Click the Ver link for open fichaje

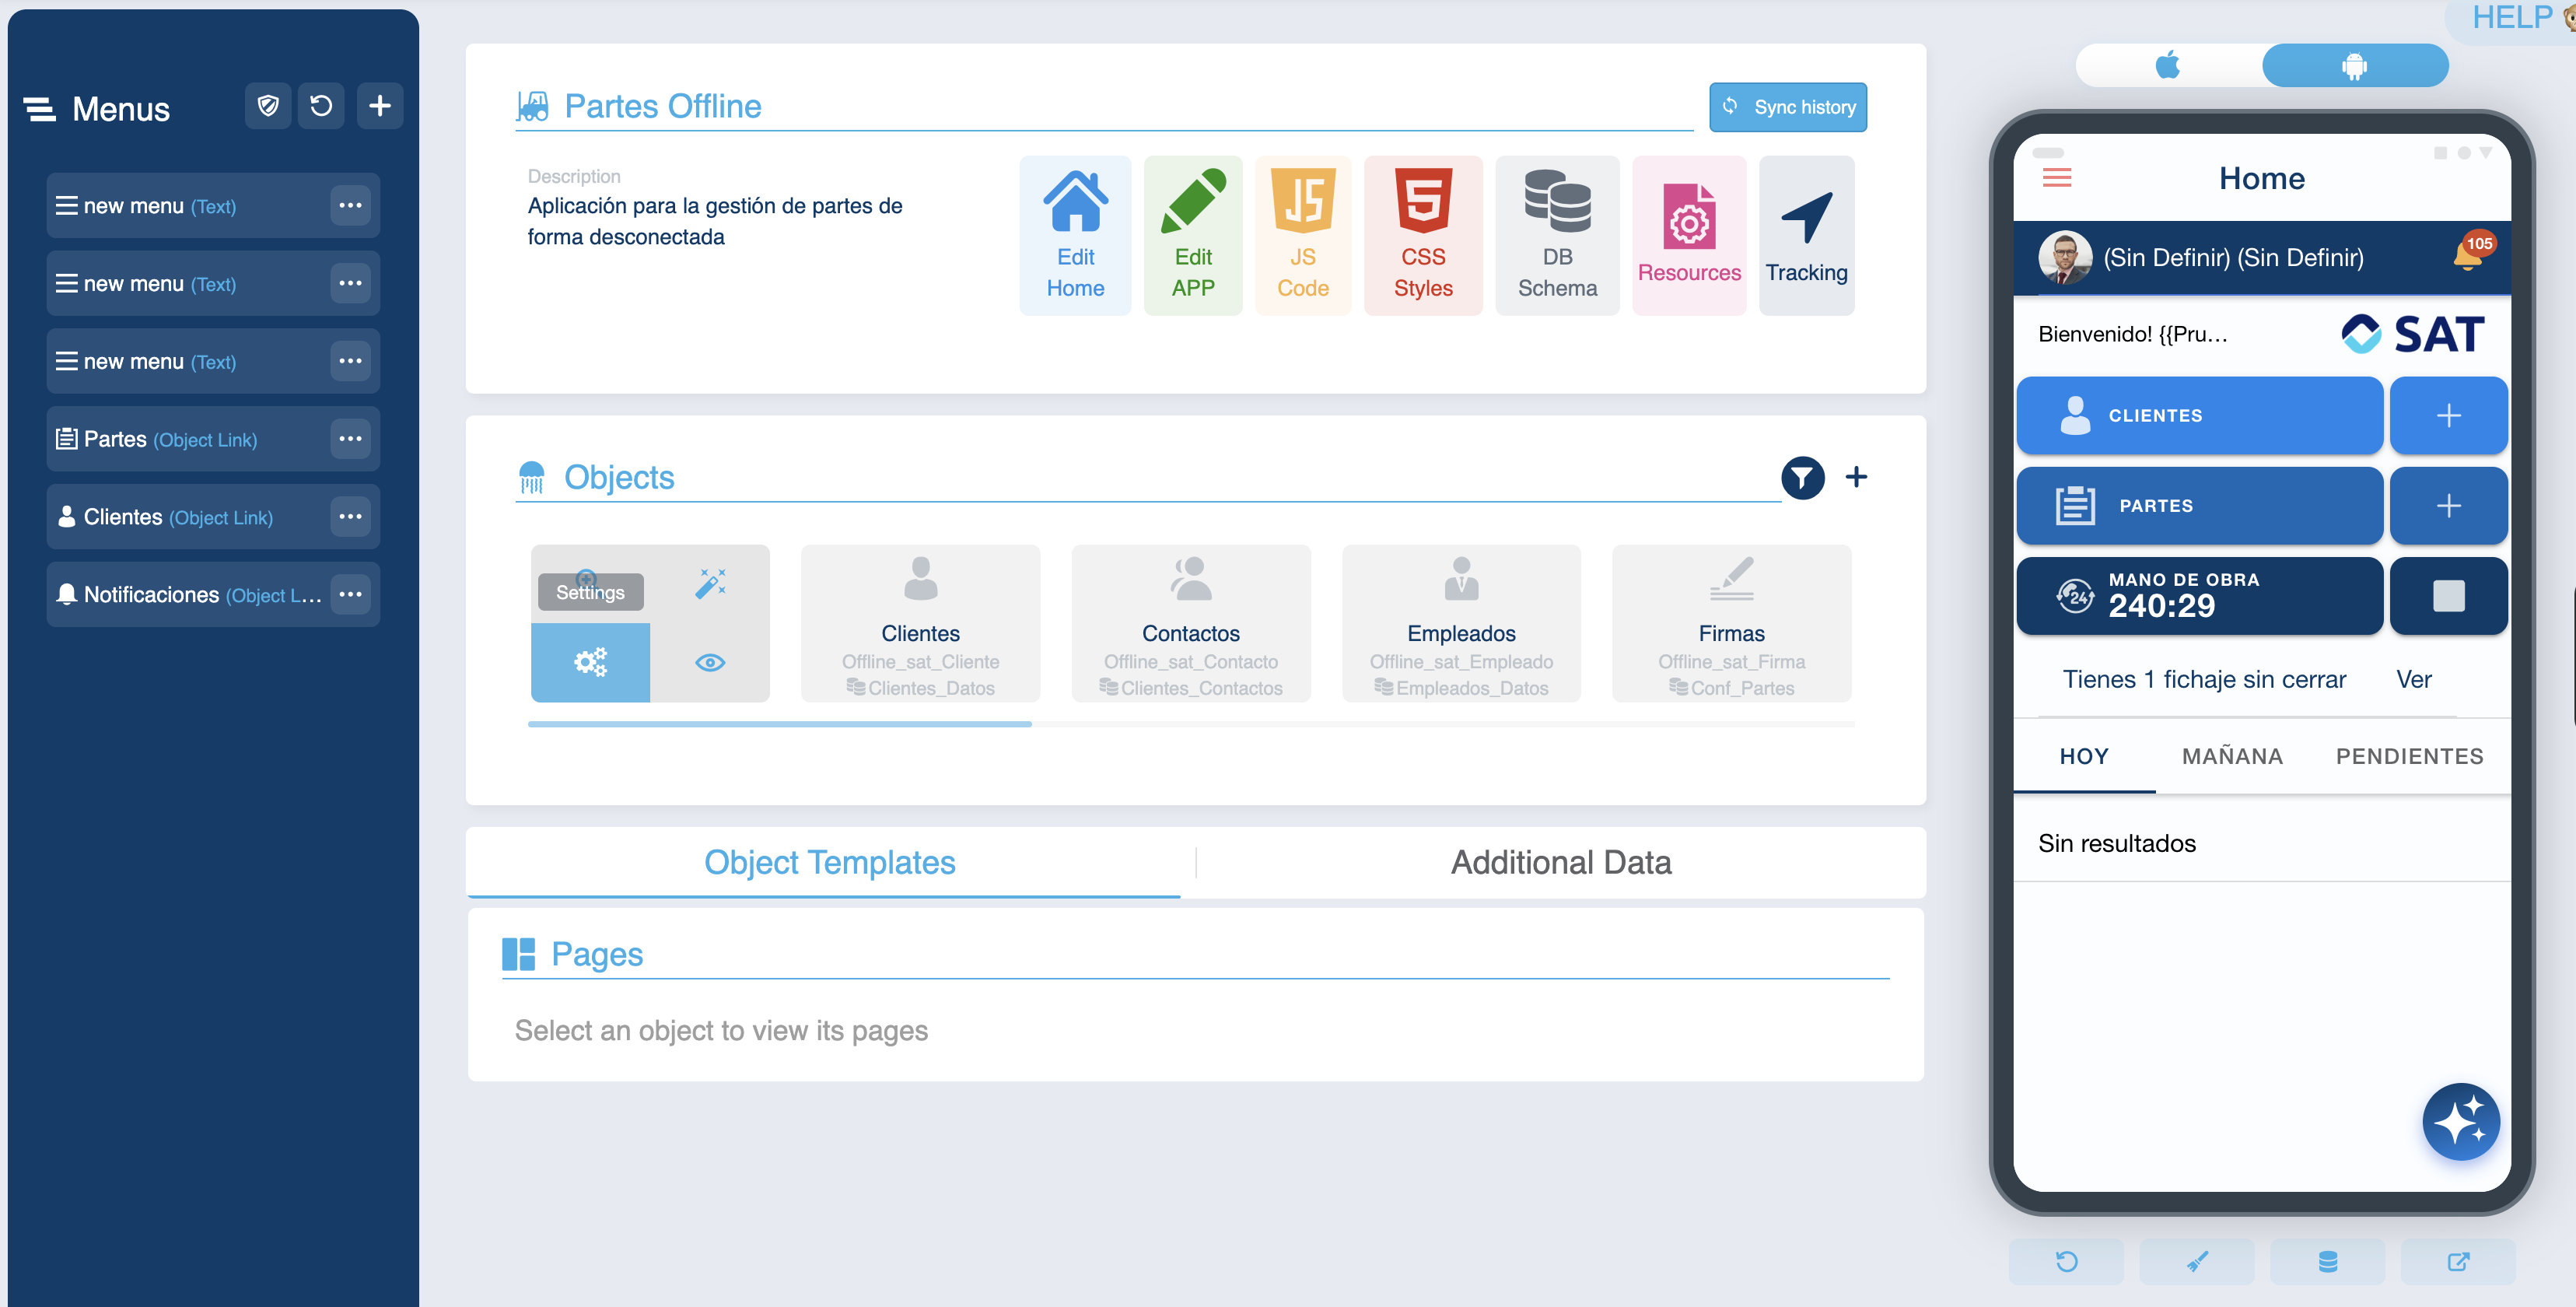(x=2413, y=680)
